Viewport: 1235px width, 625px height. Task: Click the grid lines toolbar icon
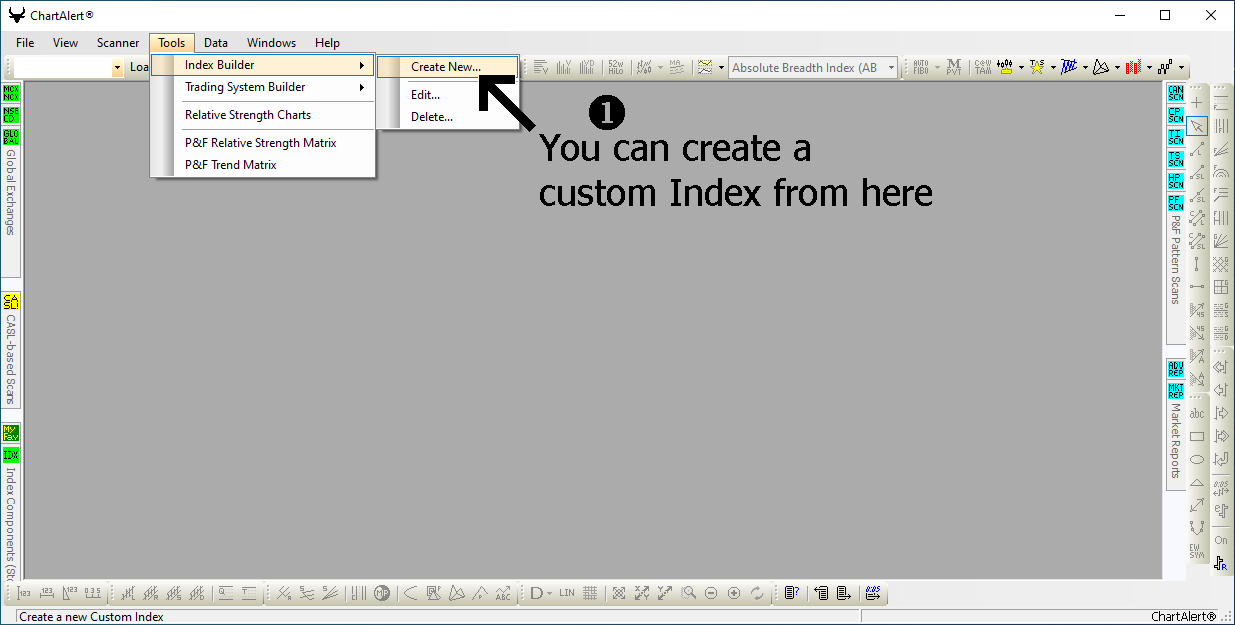coord(591,593)
